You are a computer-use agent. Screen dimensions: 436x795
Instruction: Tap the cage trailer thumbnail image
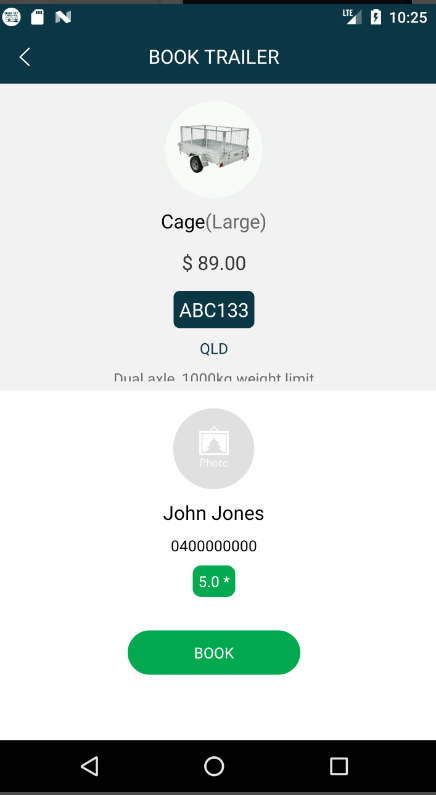pyautogui.click(x=213, y=149)
